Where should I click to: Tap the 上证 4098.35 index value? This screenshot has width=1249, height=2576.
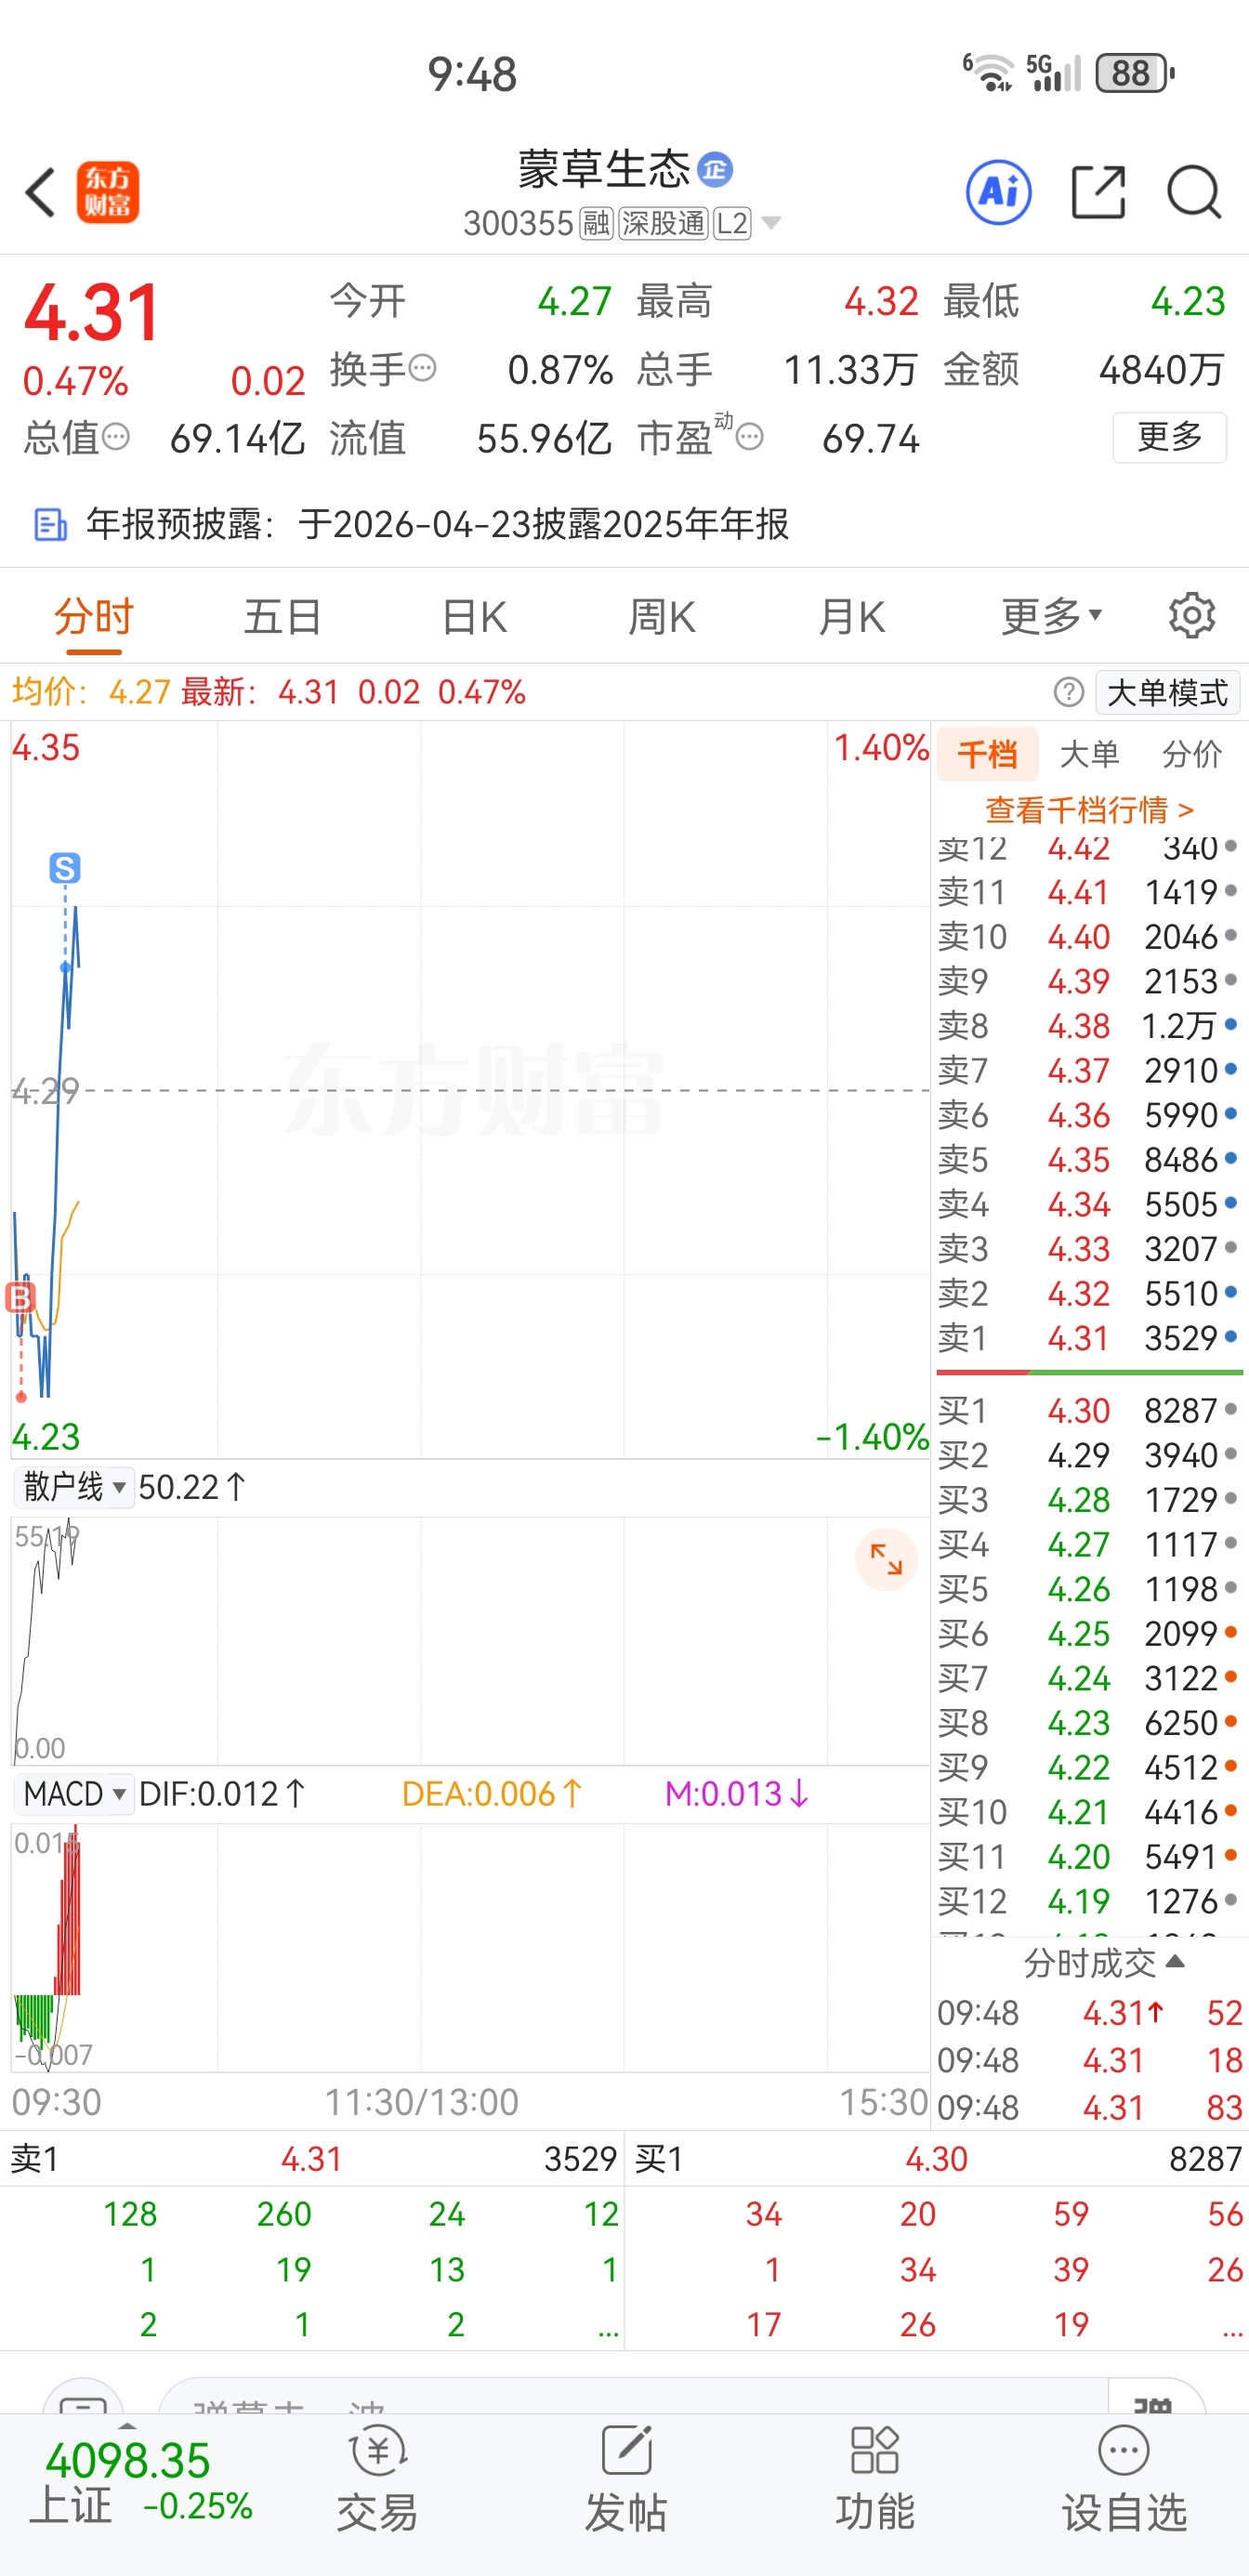(x=128, y=2461)
